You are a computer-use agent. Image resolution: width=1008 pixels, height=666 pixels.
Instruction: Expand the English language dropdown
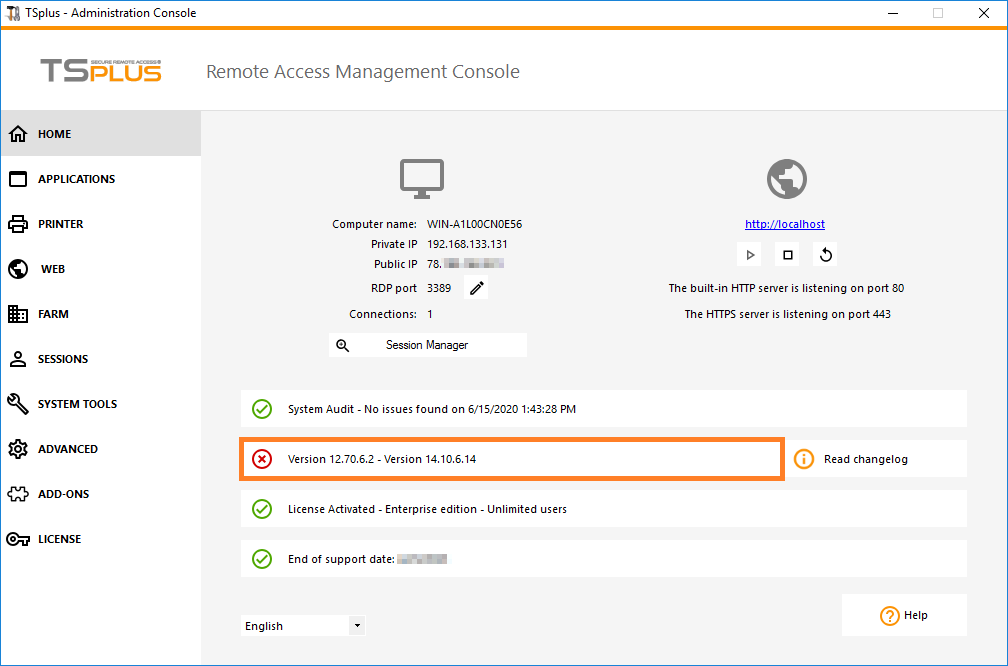[x=357, y=626]
